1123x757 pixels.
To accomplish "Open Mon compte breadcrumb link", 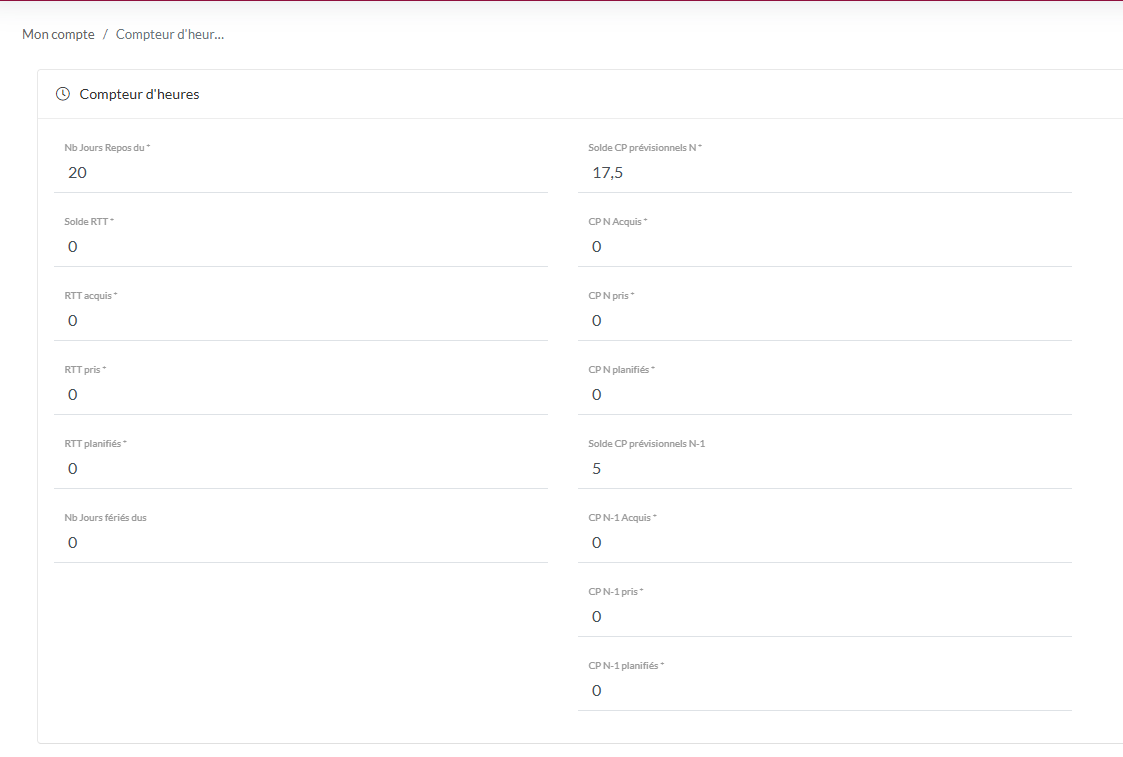I will (58, 34).
